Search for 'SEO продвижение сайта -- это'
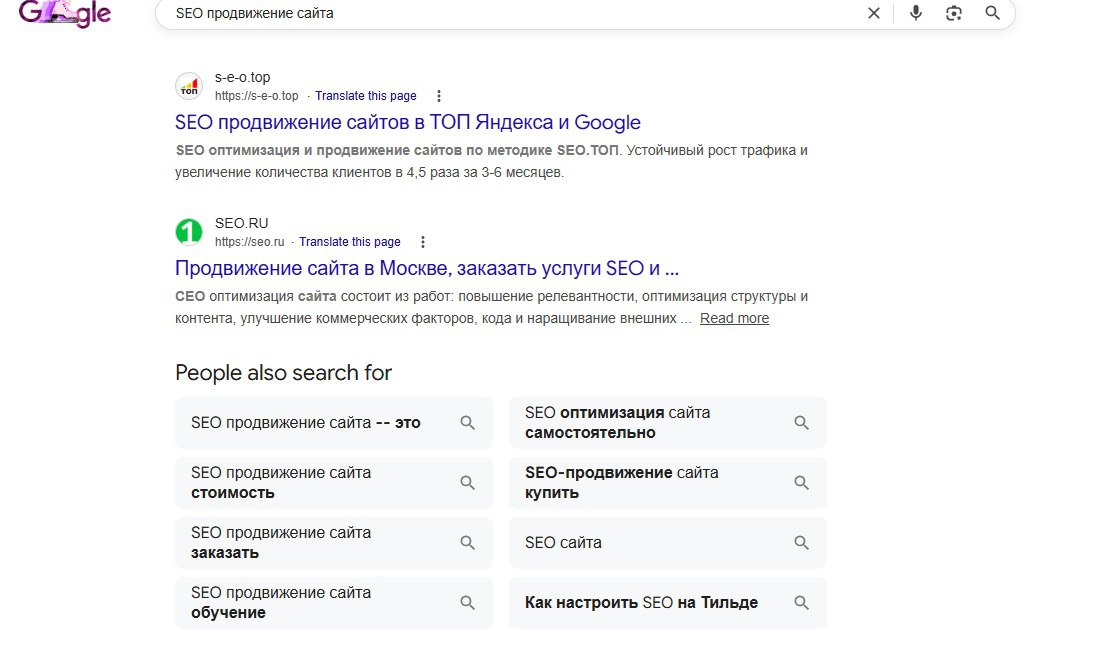 (334, 423)
